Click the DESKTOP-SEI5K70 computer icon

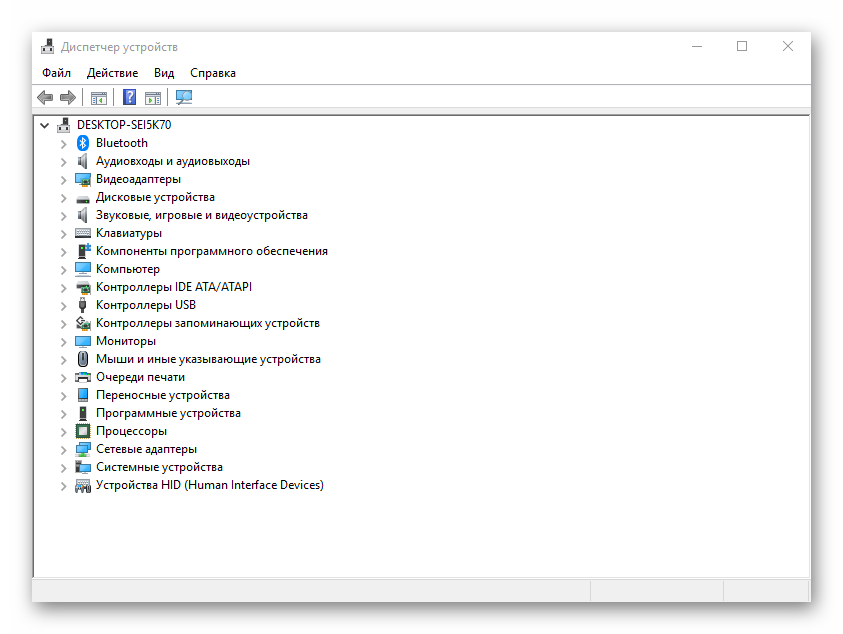63,125
